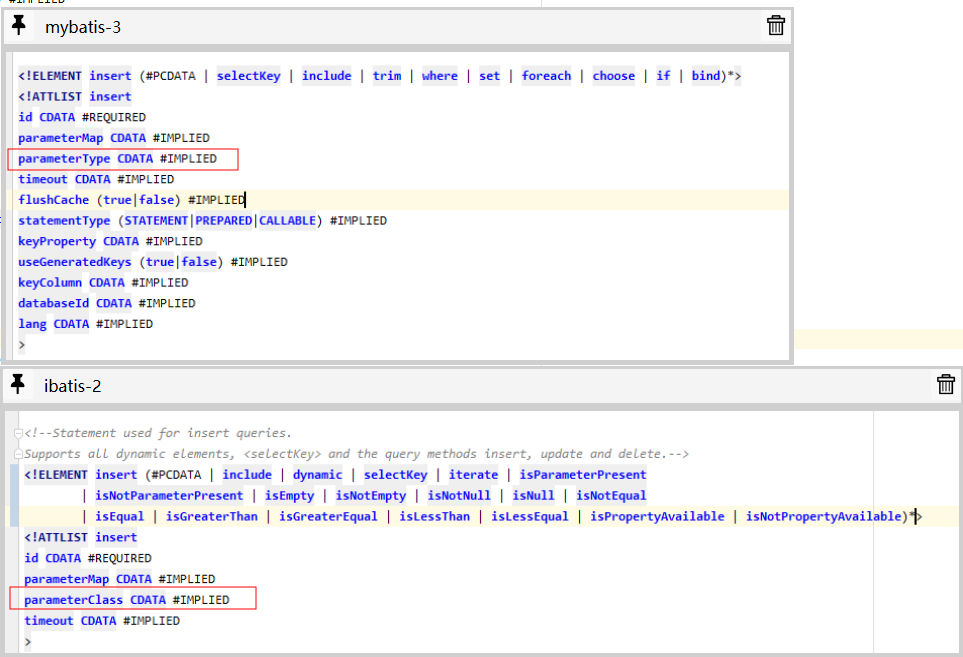Open the isLessEqual element reference

[x=530, y=516]
